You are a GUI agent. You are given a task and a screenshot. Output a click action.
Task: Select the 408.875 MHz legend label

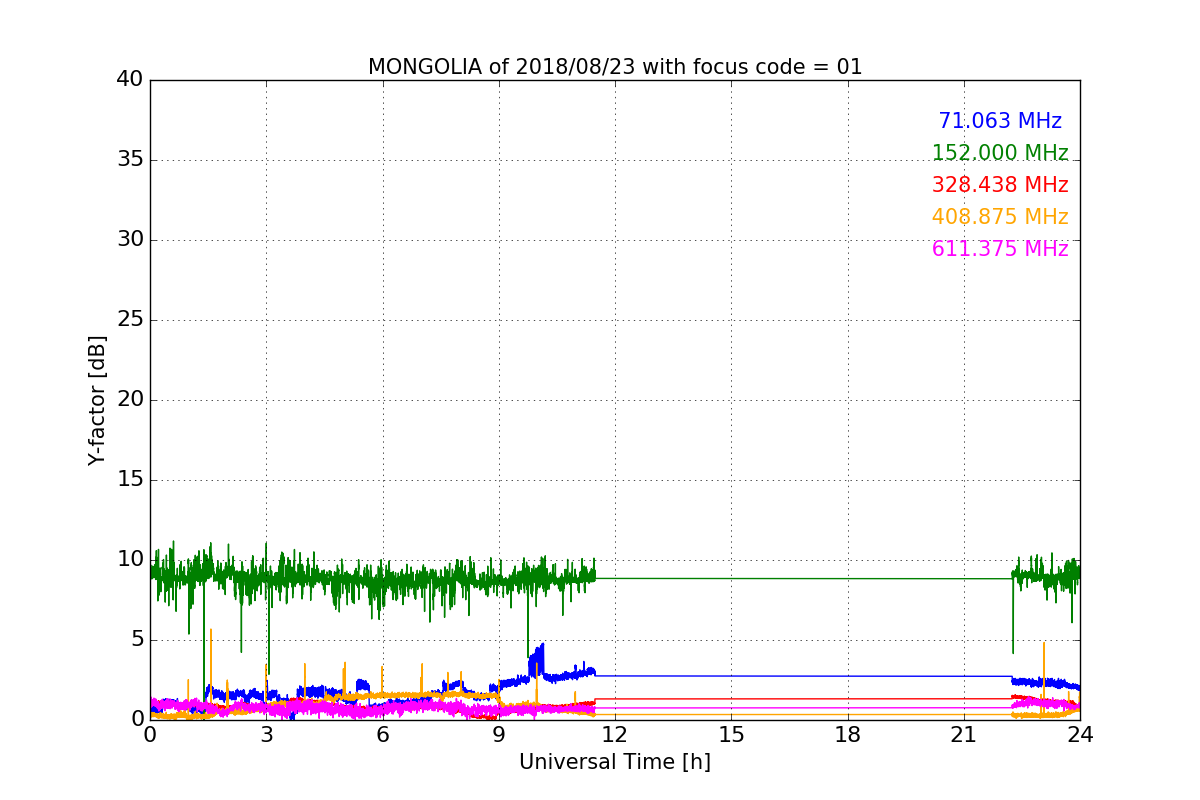pos(1000,217)
